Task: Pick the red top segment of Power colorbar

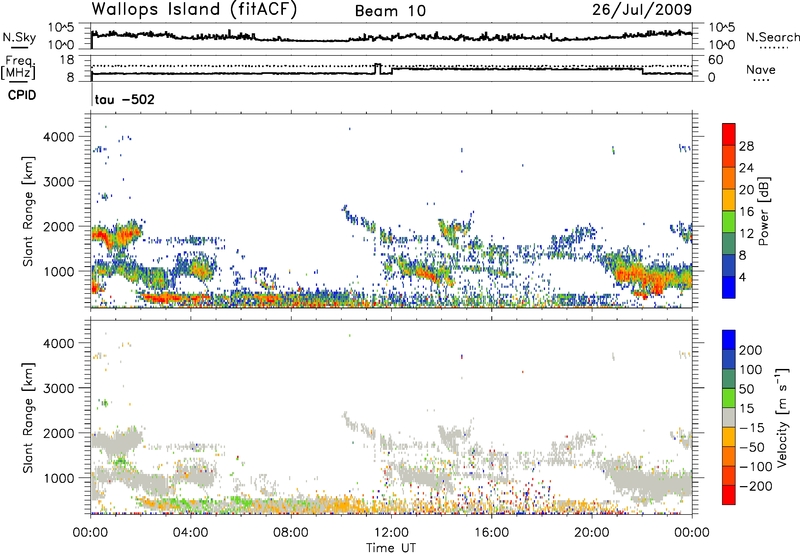Action: tap(729, 134)
